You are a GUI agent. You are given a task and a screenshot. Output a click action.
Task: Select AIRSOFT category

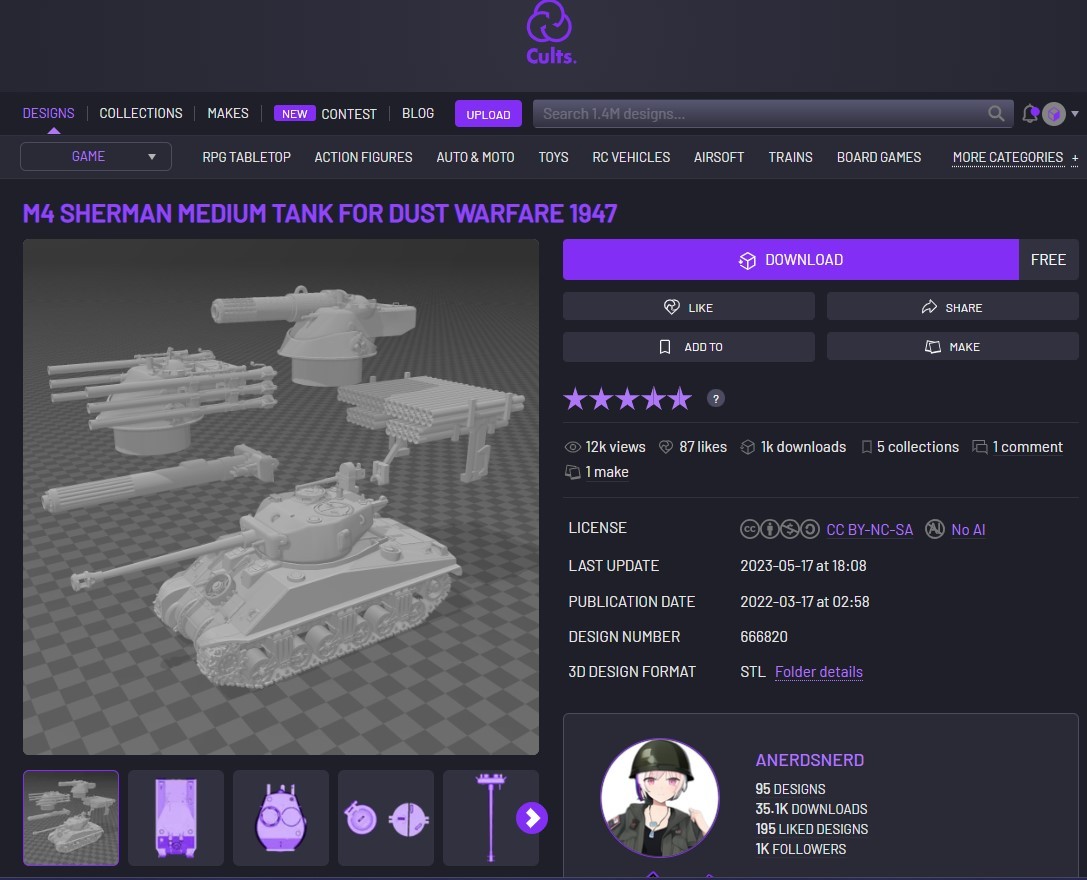[719, 157]
